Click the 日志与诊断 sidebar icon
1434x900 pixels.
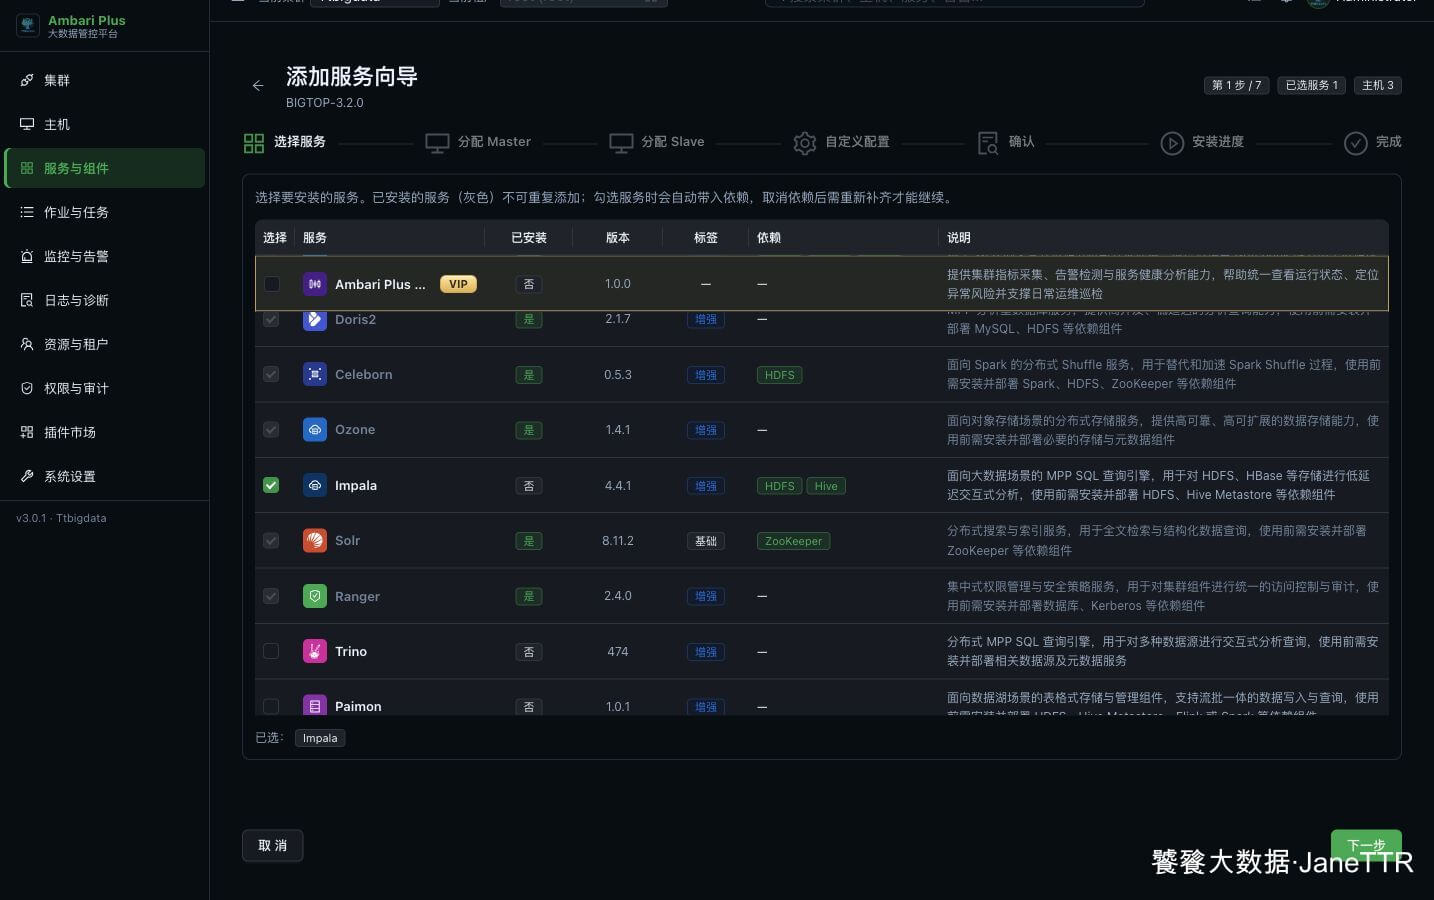[27, 300]
